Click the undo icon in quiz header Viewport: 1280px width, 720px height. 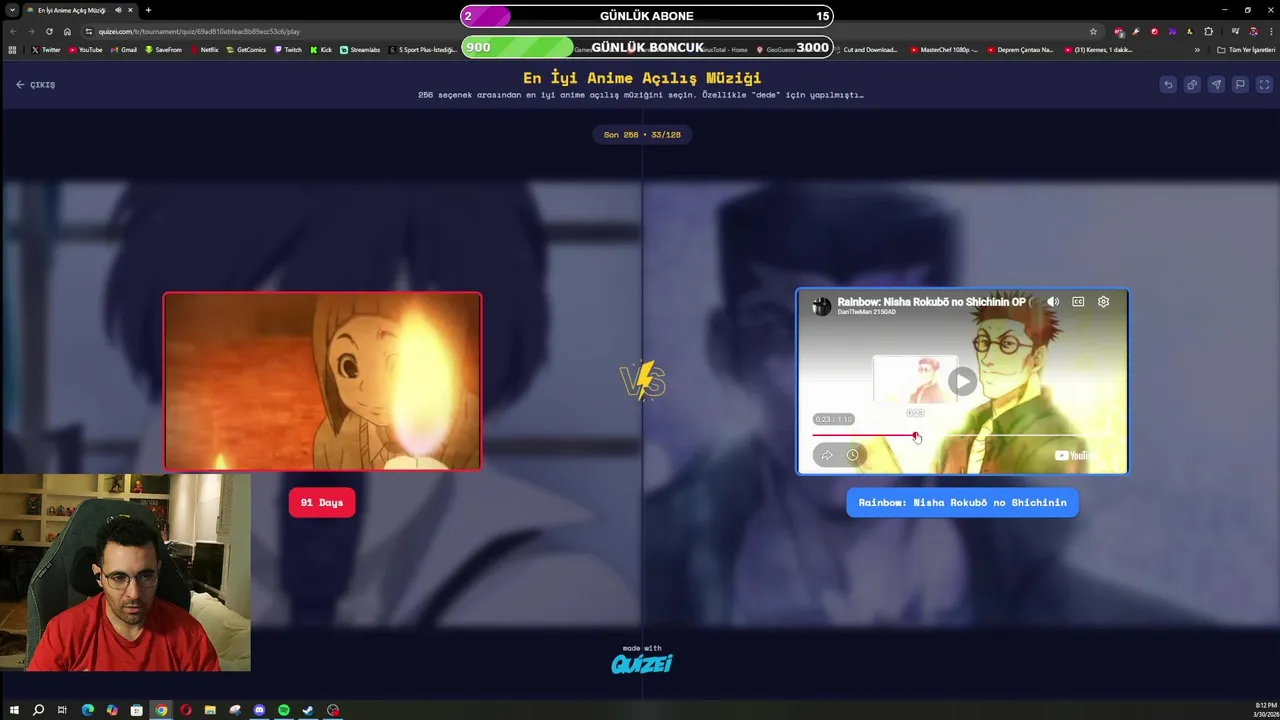1168,85
